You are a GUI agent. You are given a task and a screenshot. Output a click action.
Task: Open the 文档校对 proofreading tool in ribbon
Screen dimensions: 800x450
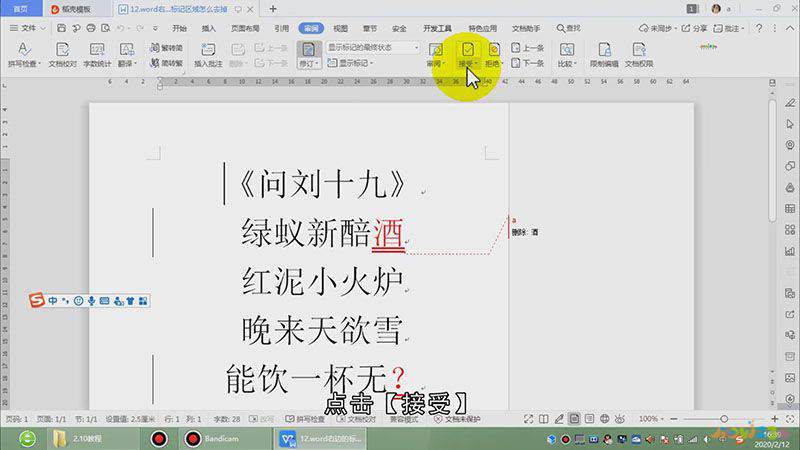point(62,55)
